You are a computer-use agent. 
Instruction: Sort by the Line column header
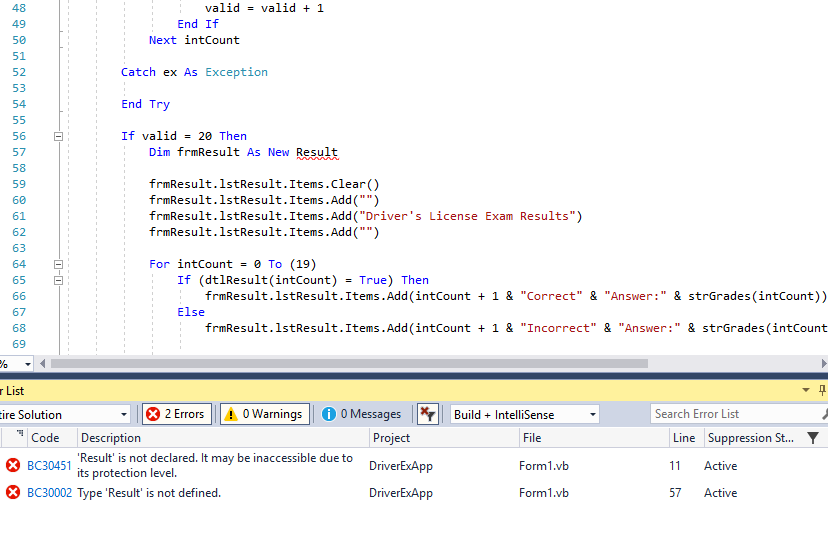point(684,438)
